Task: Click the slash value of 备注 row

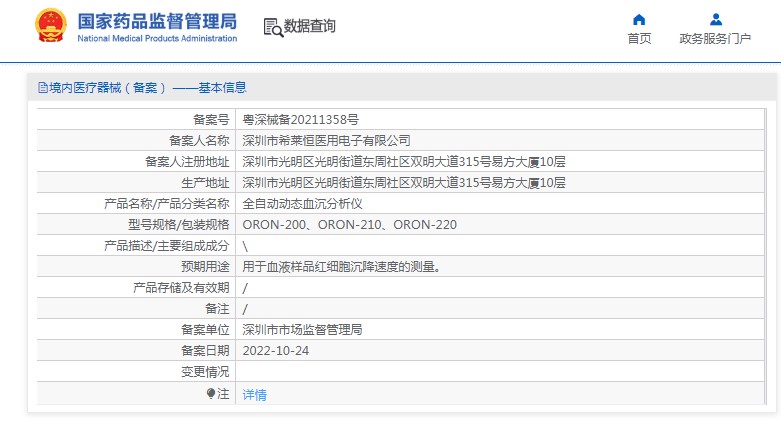Action: pyautogui.click(x=245, y=309)
